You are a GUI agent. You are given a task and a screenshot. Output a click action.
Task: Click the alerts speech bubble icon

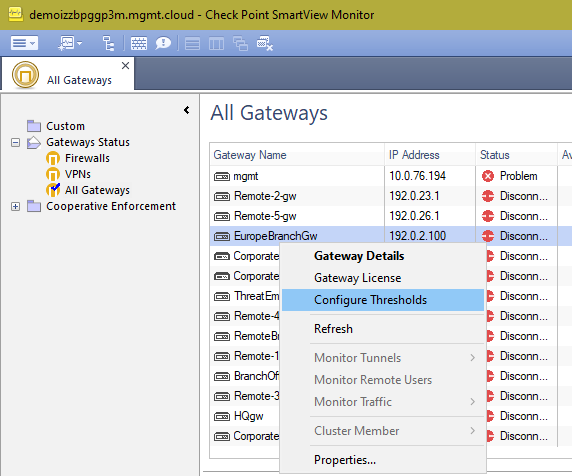tap(163, 43)
